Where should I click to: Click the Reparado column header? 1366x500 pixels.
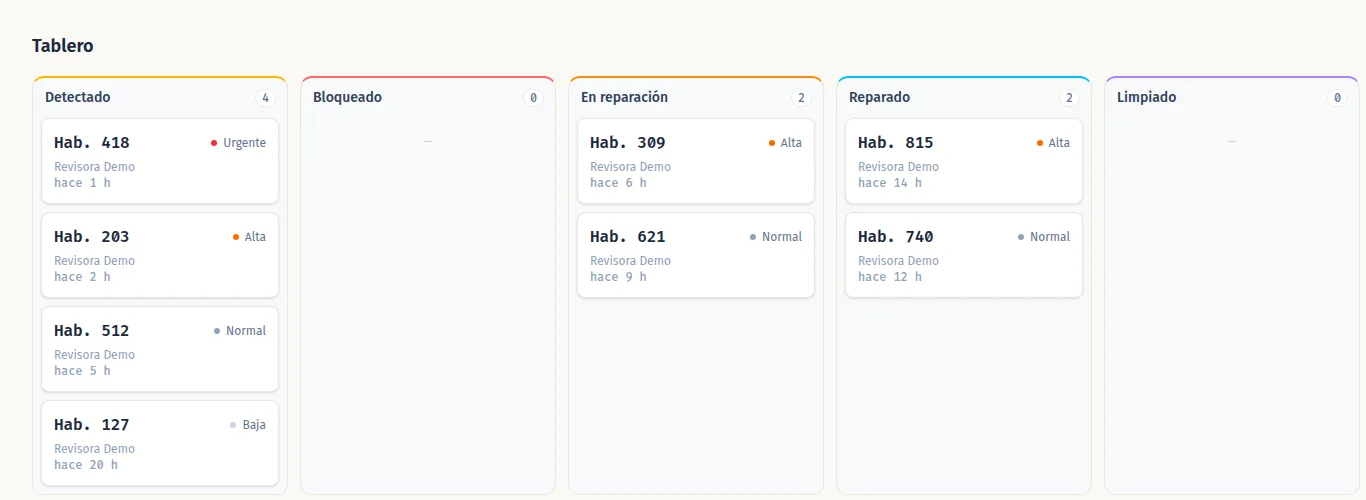(x=879, y=97)
